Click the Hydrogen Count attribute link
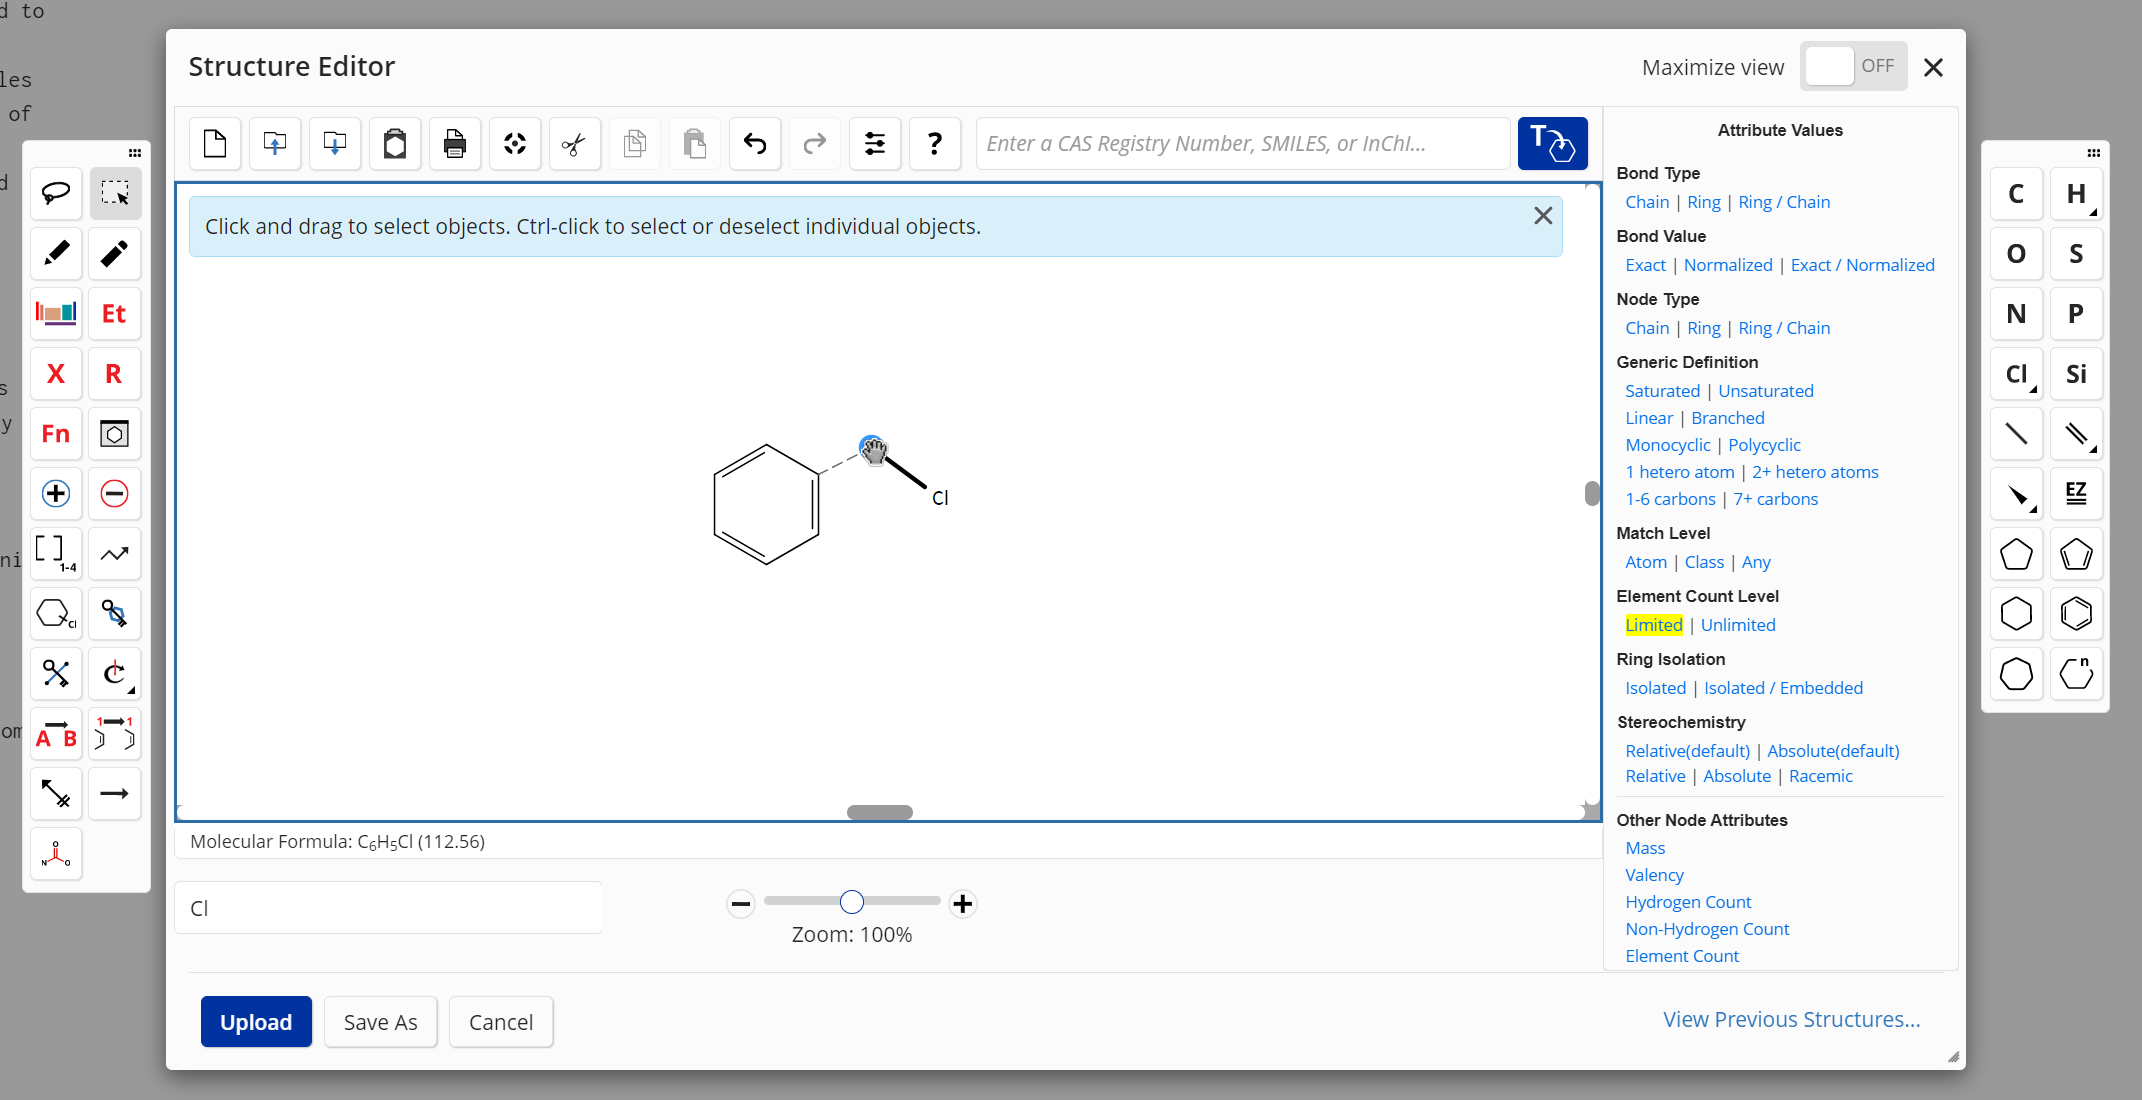Screen dimensions: 2142x1100 click(1688, 902)
